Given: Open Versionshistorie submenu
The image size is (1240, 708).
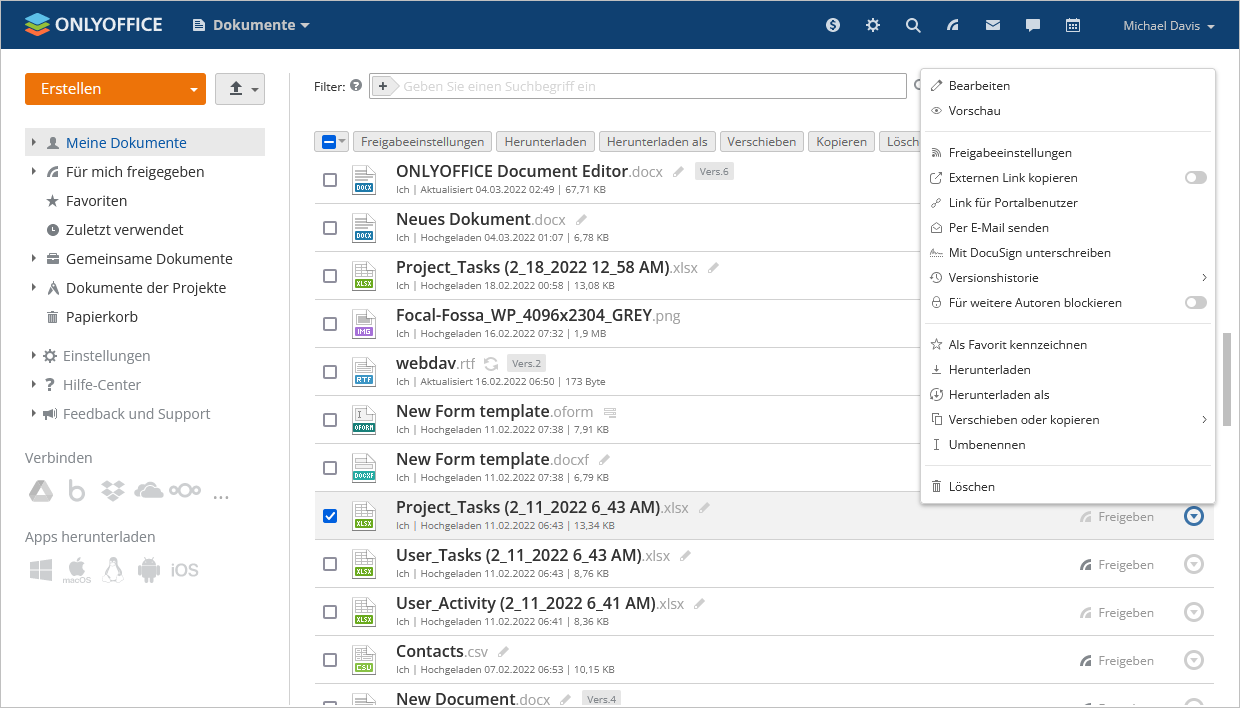Looking at the screenshot, I should coord(1068,278).
